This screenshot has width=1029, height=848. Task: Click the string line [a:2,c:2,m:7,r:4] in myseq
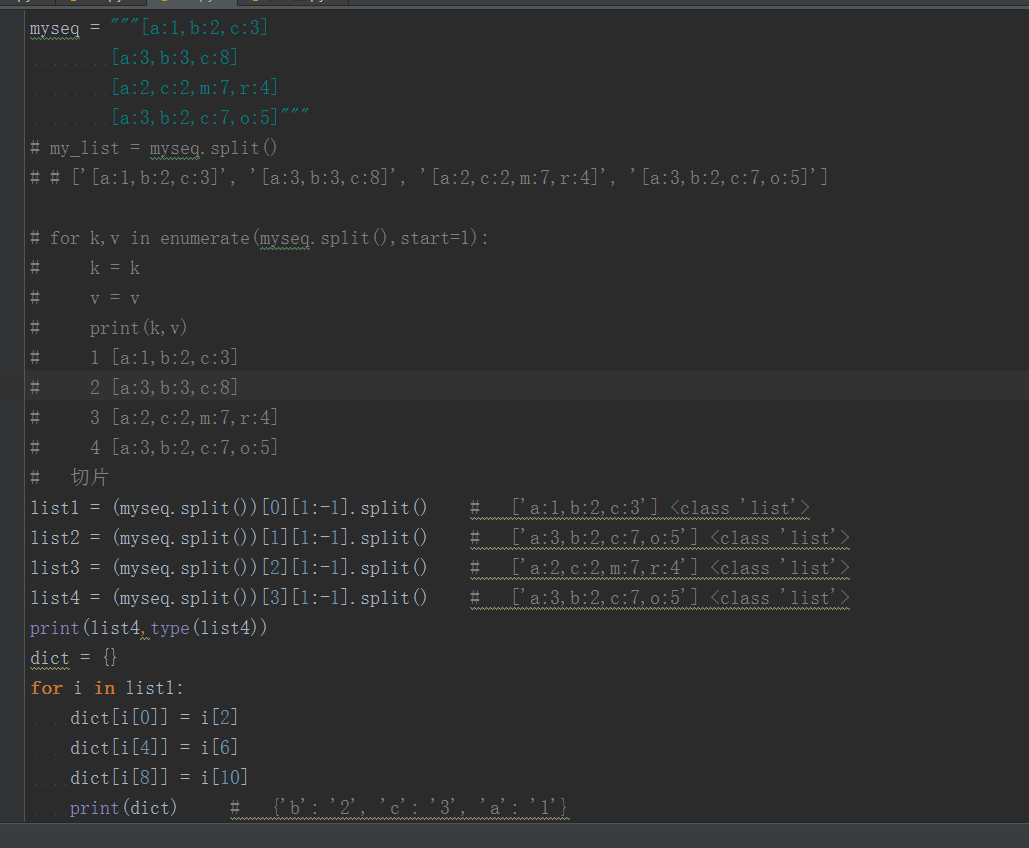tap(195, 88)
